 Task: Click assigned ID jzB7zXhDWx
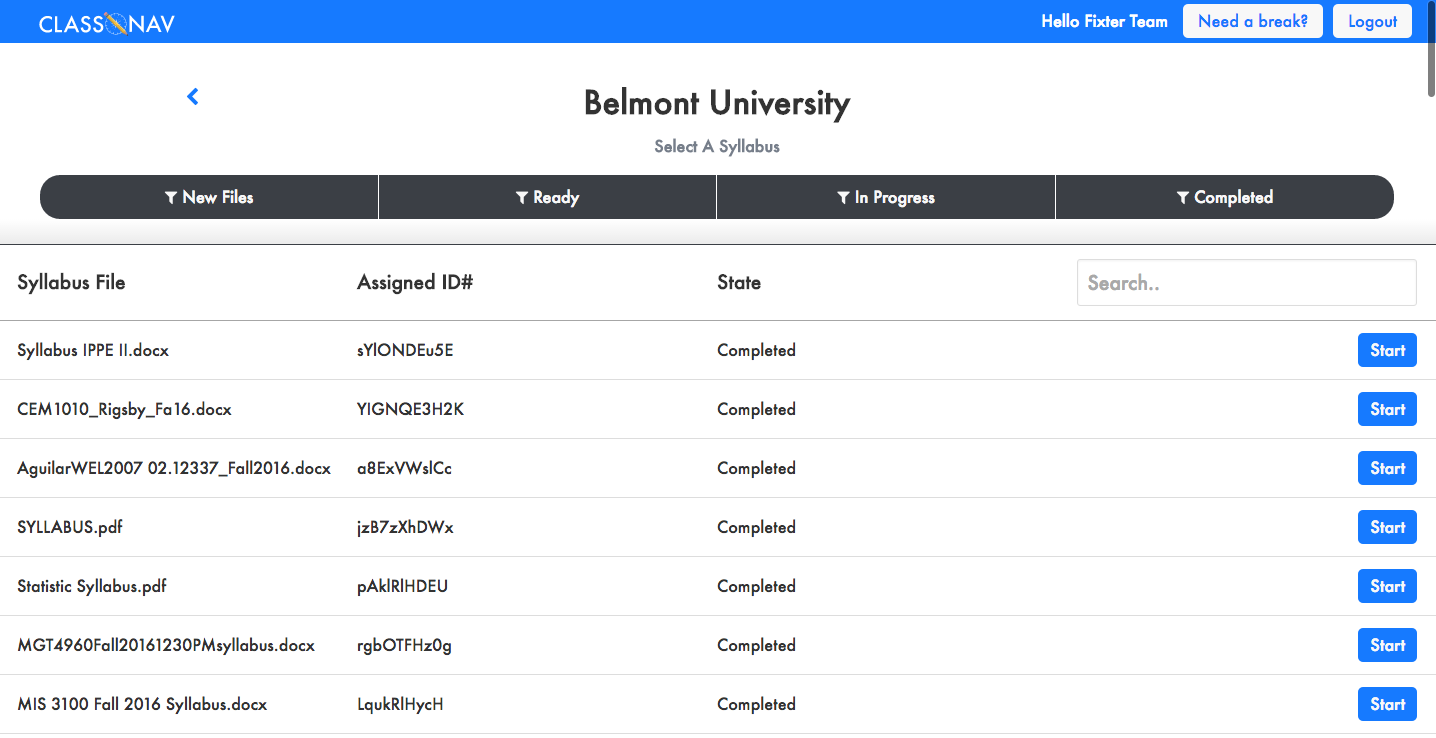coord(405,527)
